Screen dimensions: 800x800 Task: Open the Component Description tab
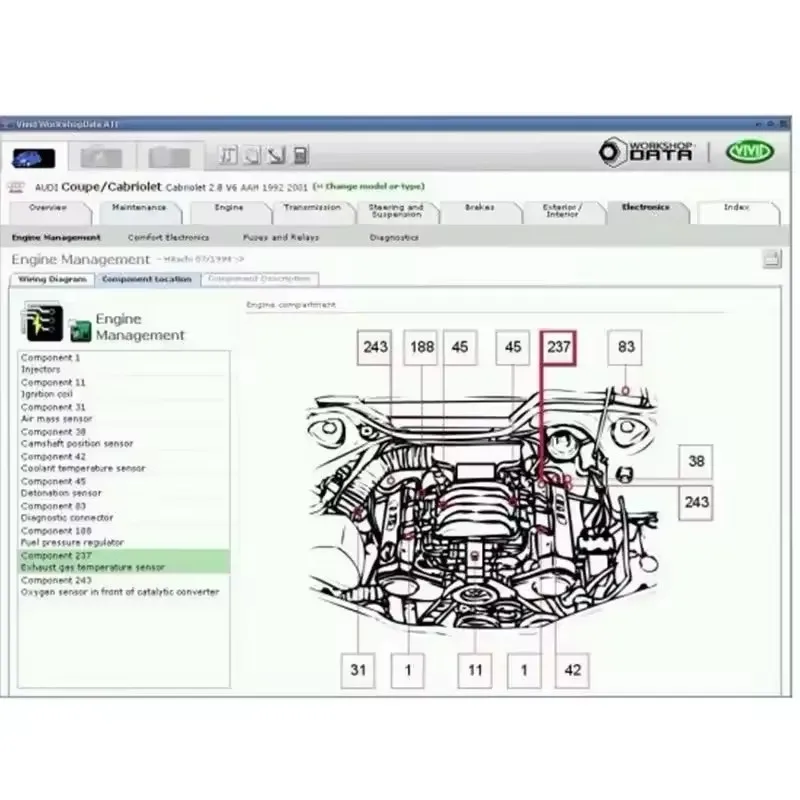[x=260, y=279]
